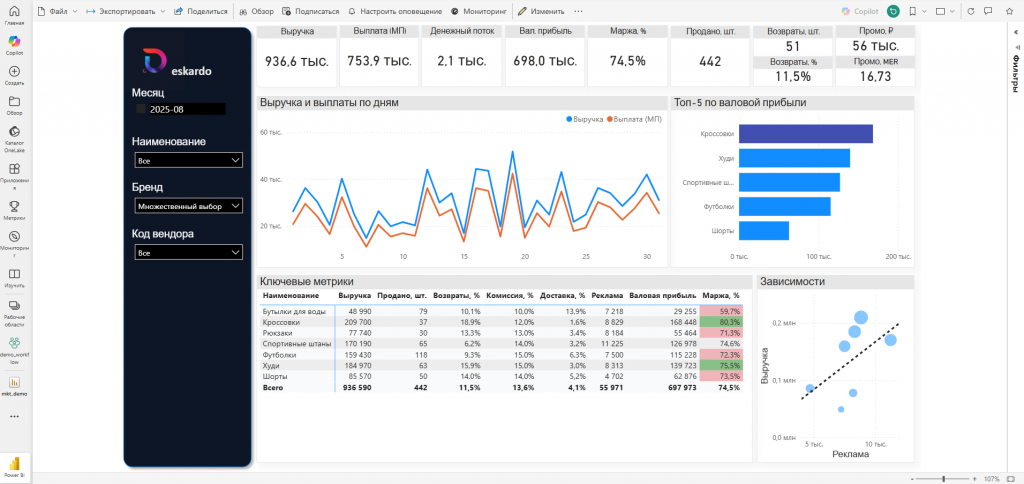The height and width of the screenshot is (484, 1024).
Task: Click the zoom slider at the bottom
Action: pos(942,478)
